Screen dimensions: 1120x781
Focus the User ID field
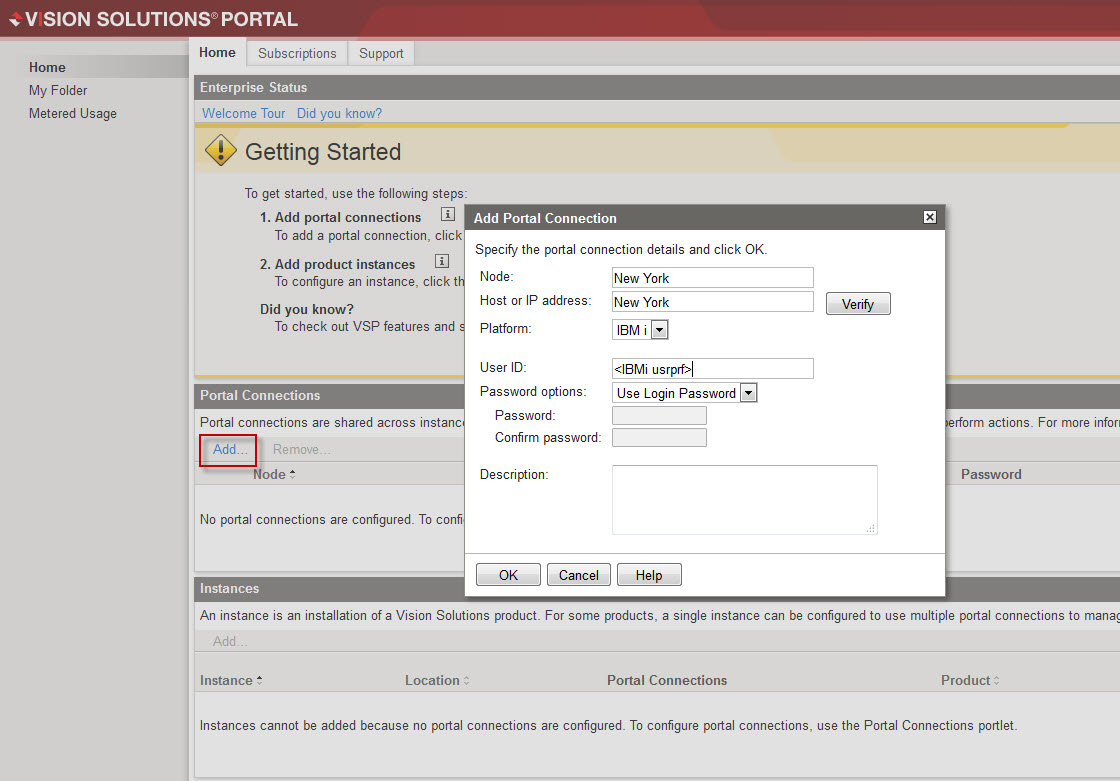pos(712,369)
